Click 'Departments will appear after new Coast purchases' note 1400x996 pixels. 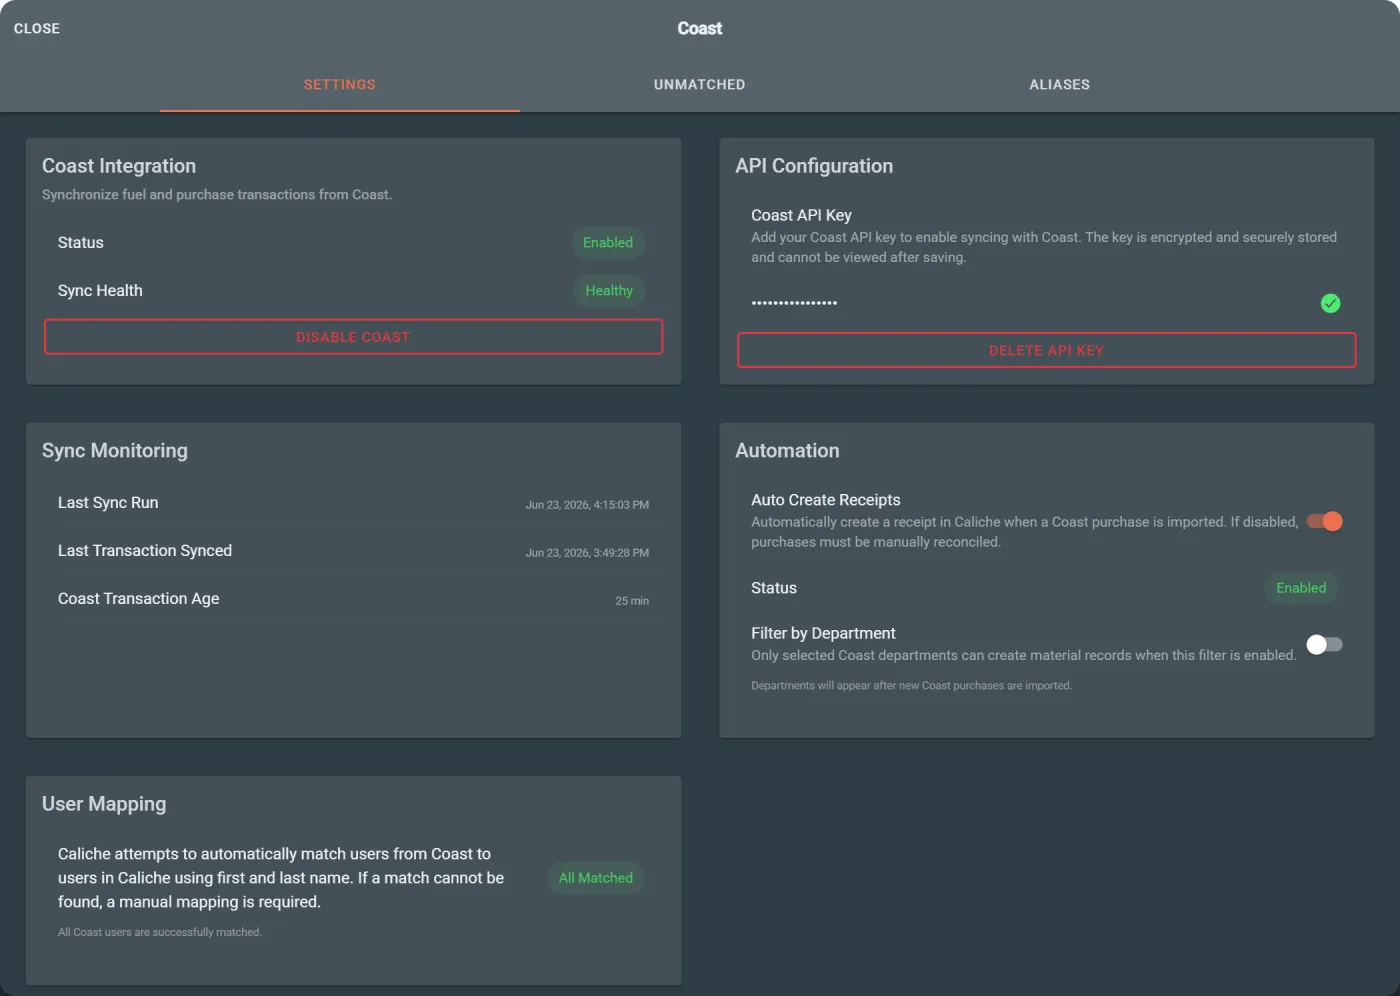[x=911, y=686]
